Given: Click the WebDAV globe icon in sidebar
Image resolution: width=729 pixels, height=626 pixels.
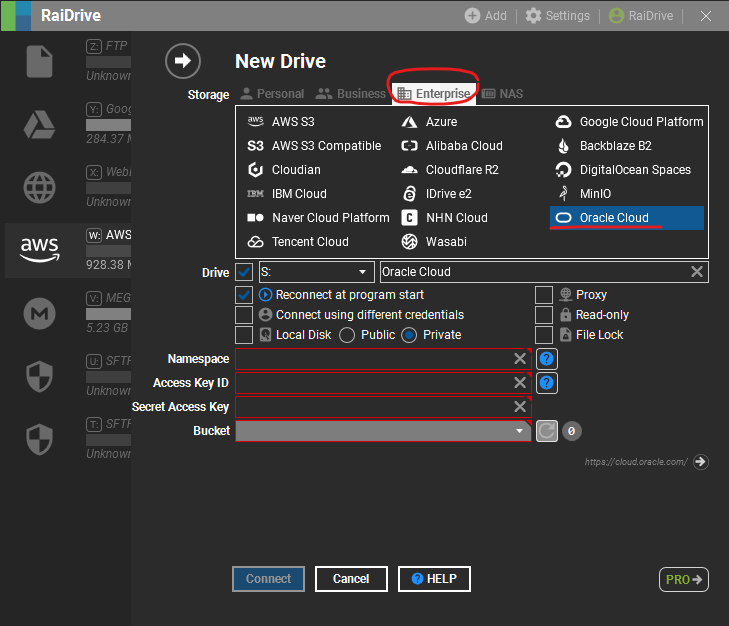Looking at the screenshot, I should tap(39, 187).
